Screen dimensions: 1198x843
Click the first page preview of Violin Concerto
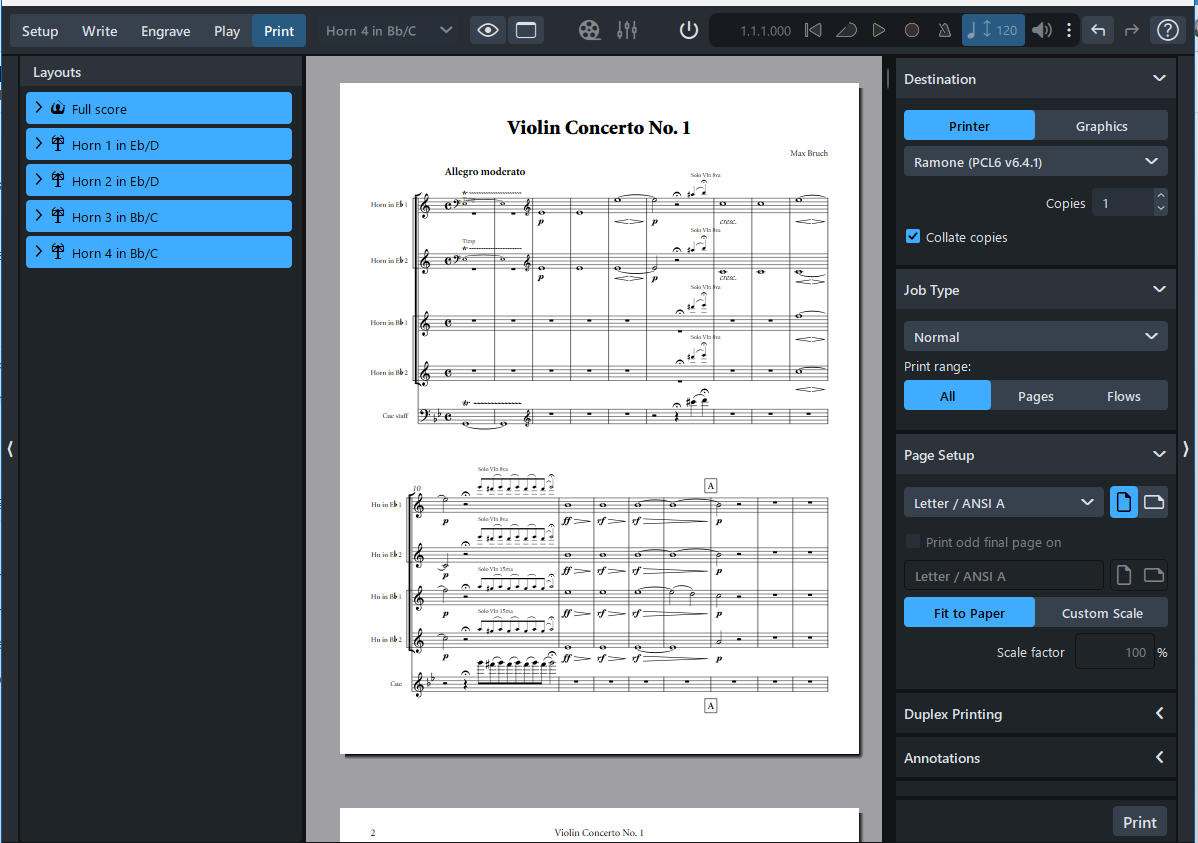pyautogui.click(x=599, y=418)
